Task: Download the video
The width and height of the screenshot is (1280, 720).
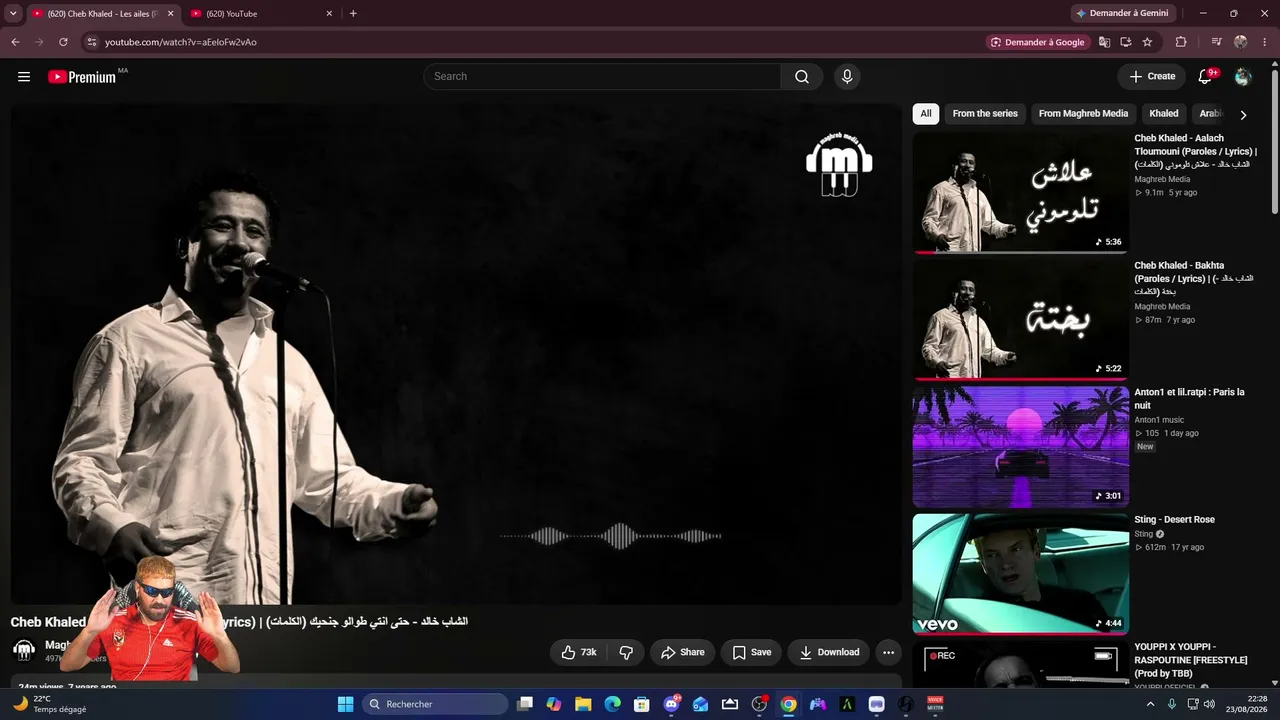Action: coord(828,652)
